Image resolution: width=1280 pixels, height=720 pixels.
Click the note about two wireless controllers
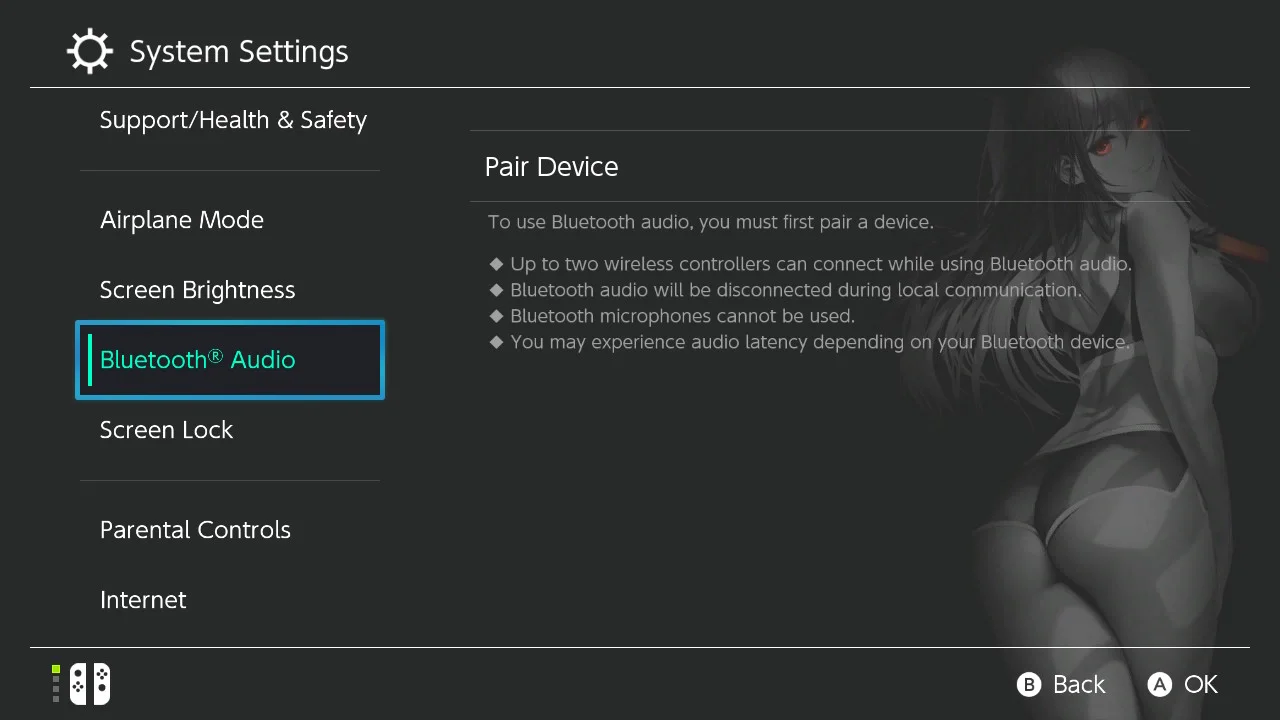point(821,264)
